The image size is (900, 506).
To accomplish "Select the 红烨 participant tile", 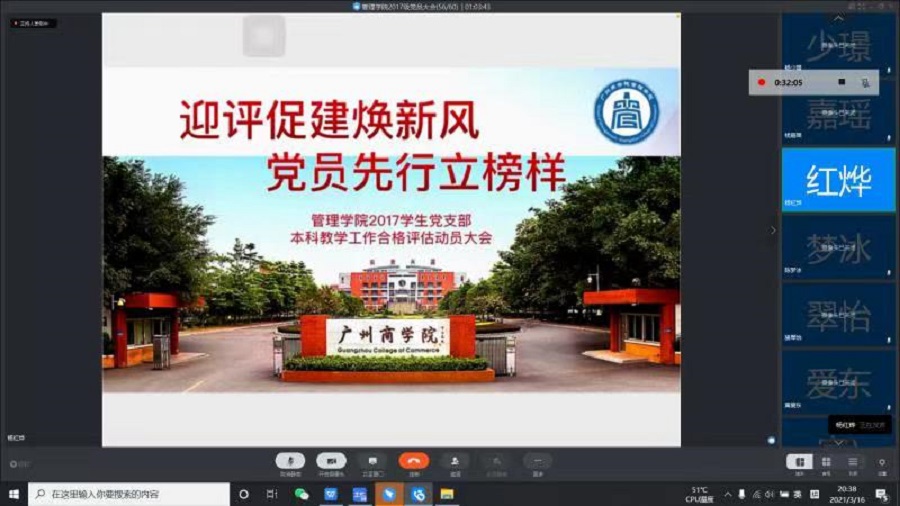I will [x=838, y=180].
